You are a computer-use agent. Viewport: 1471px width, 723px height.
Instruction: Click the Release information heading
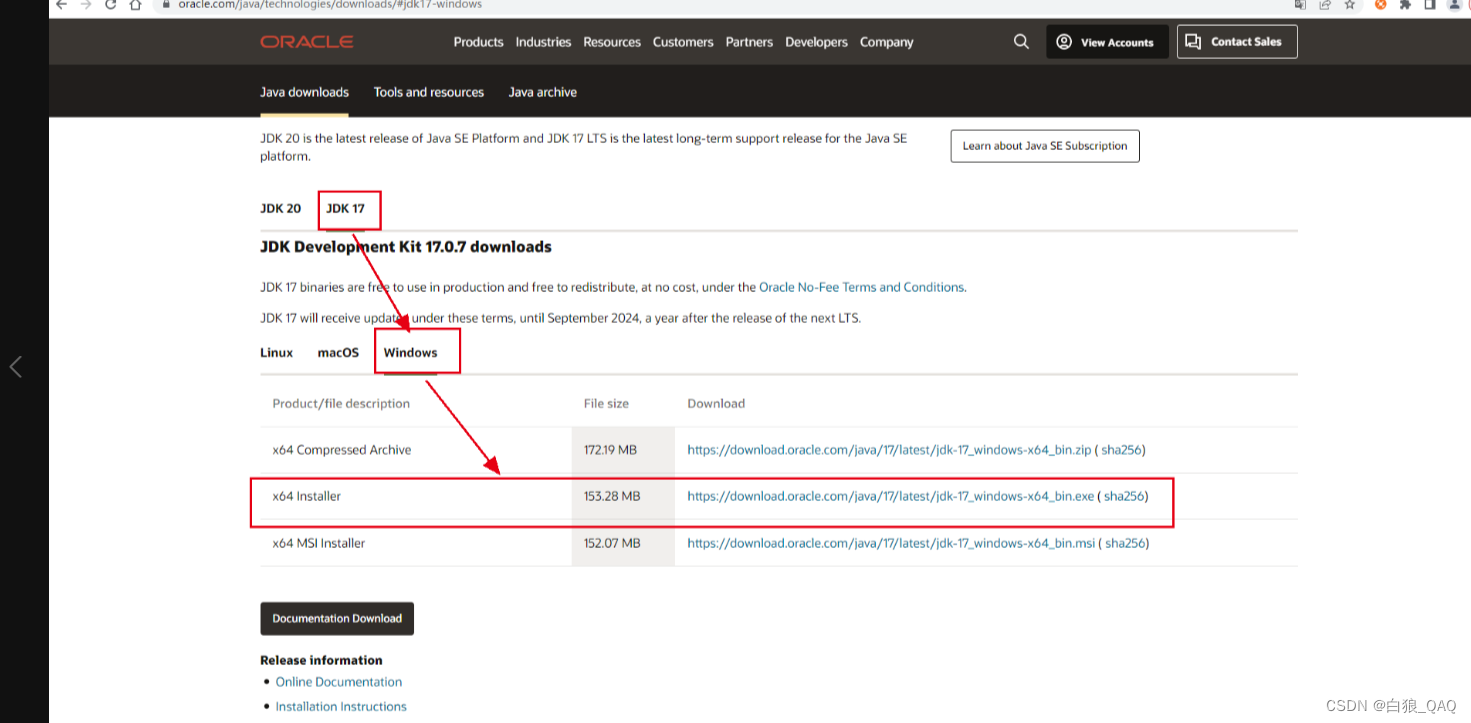point(321,660)
